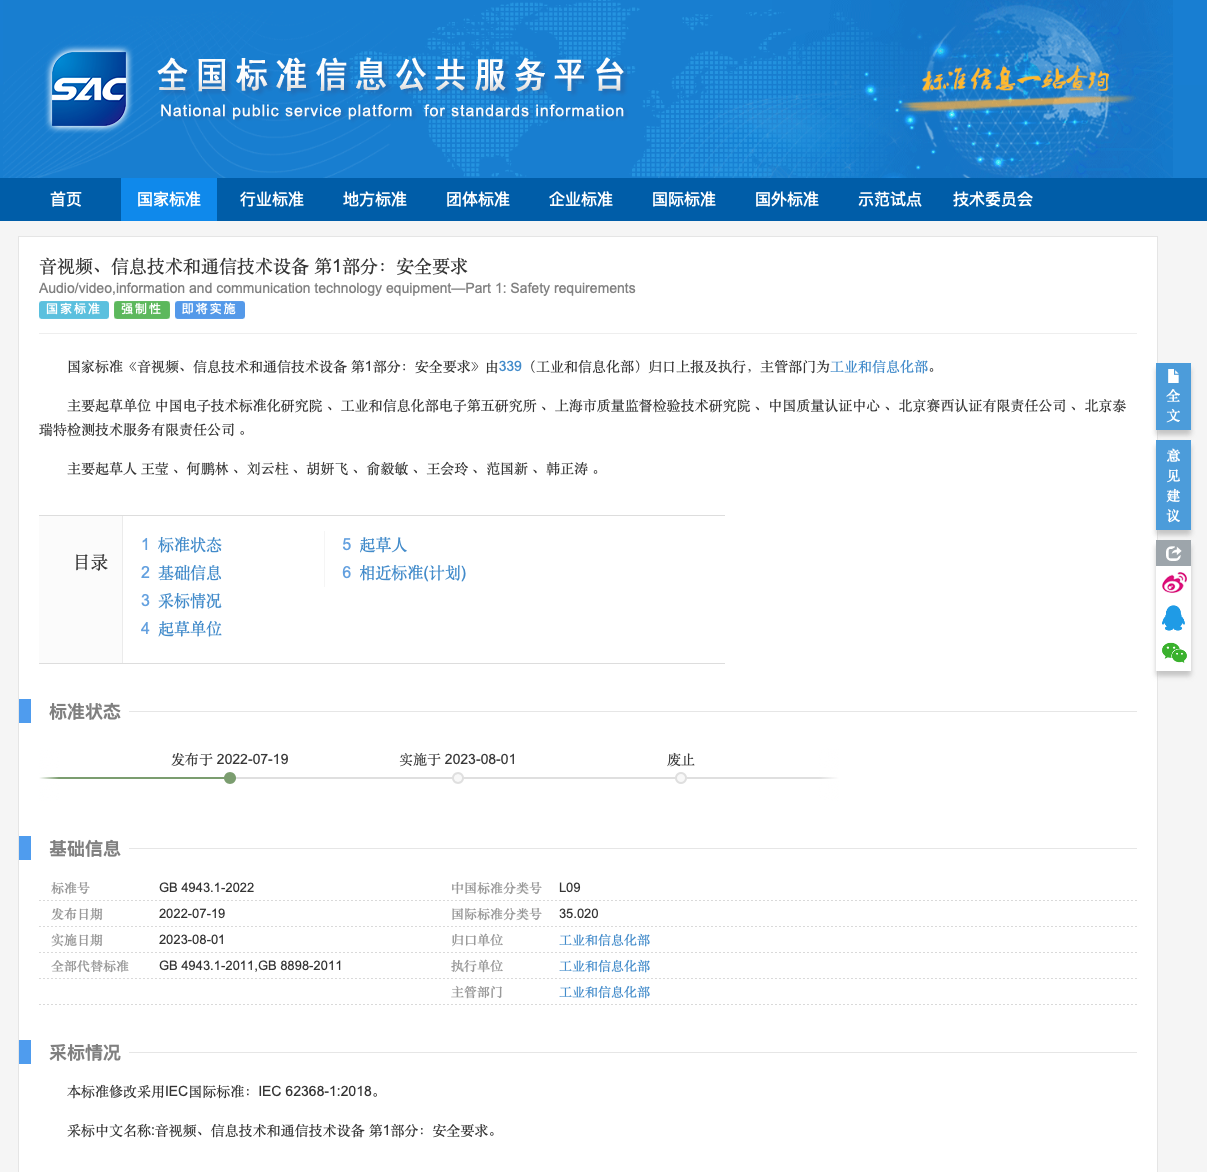Viewport: 1207px width, 1172px height.
Task: Open the 首页 home tab
Action: [66, 200]
